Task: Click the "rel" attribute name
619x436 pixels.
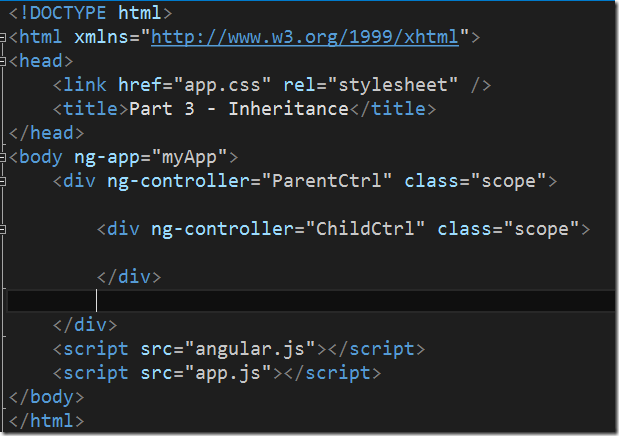Action: [300, 85]
